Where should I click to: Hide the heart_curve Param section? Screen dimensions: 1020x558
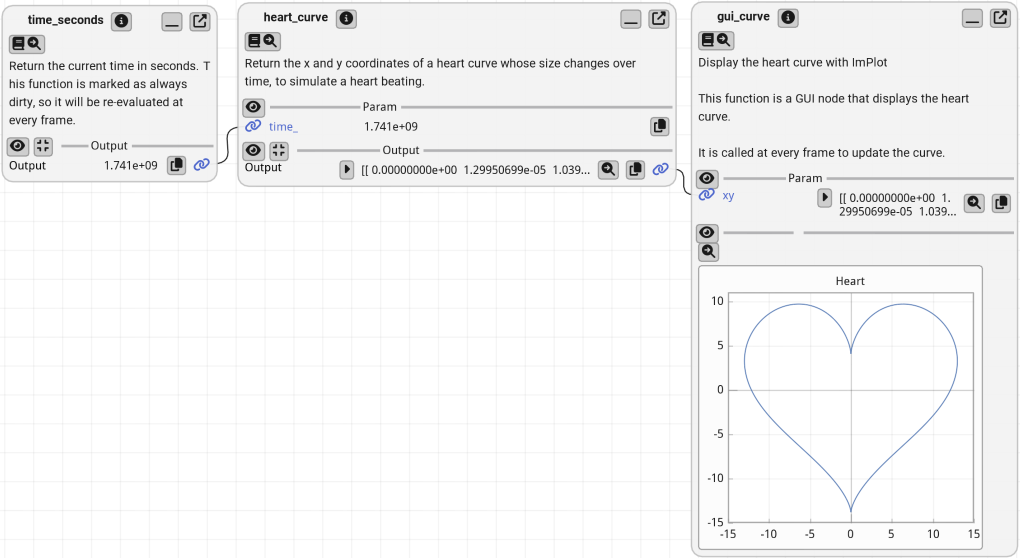(x=254, y=107)
